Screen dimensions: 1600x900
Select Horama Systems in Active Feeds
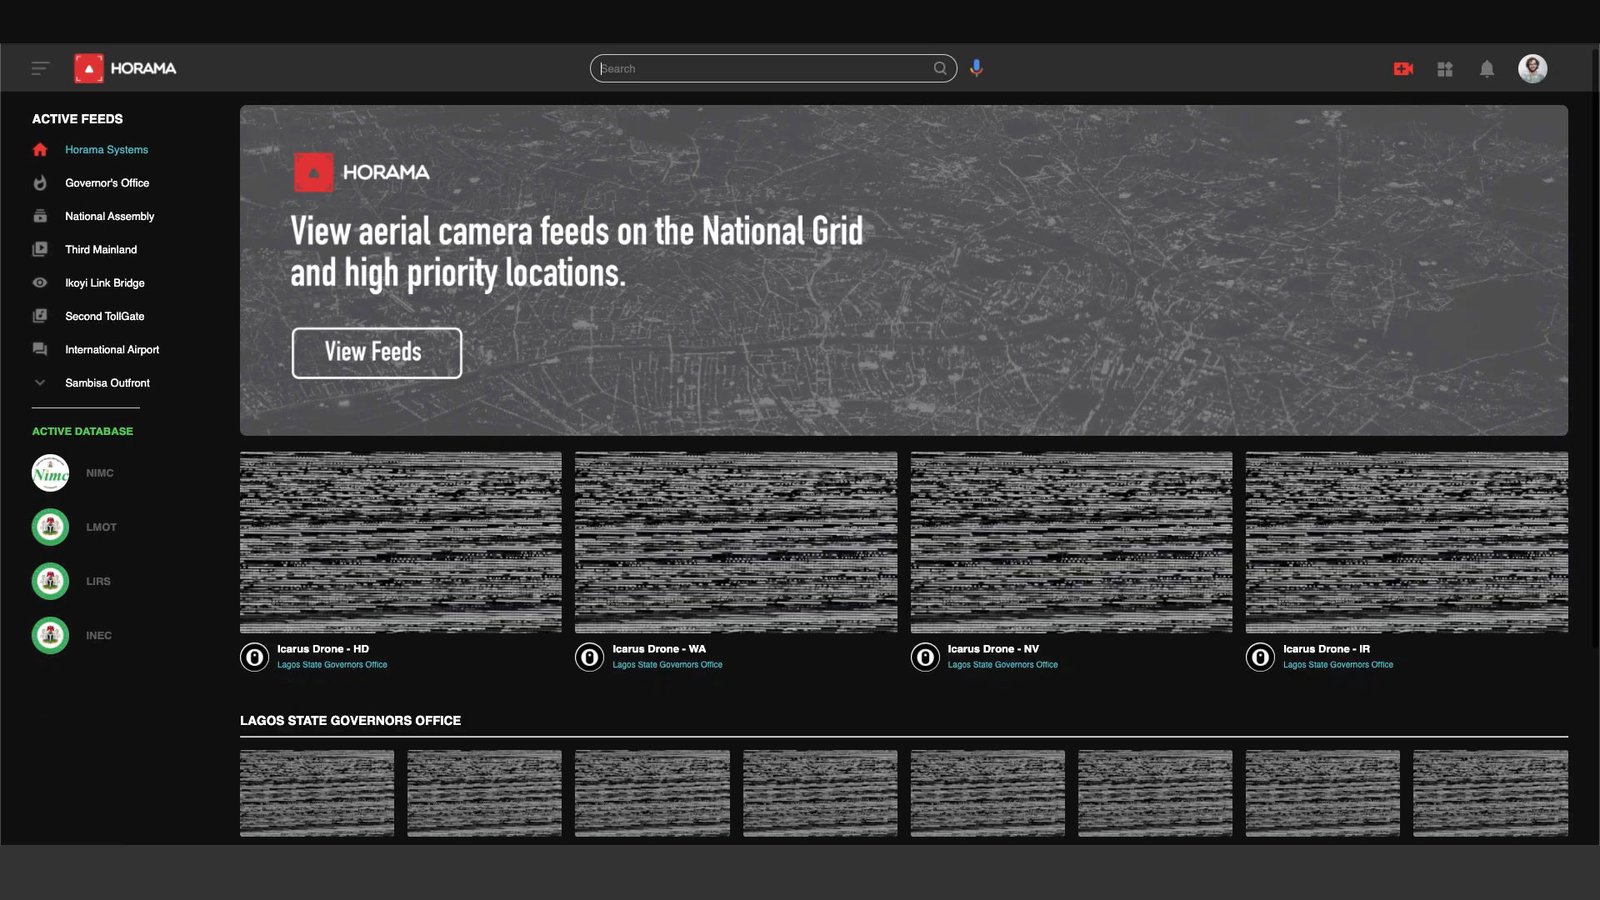coord(106,150)
